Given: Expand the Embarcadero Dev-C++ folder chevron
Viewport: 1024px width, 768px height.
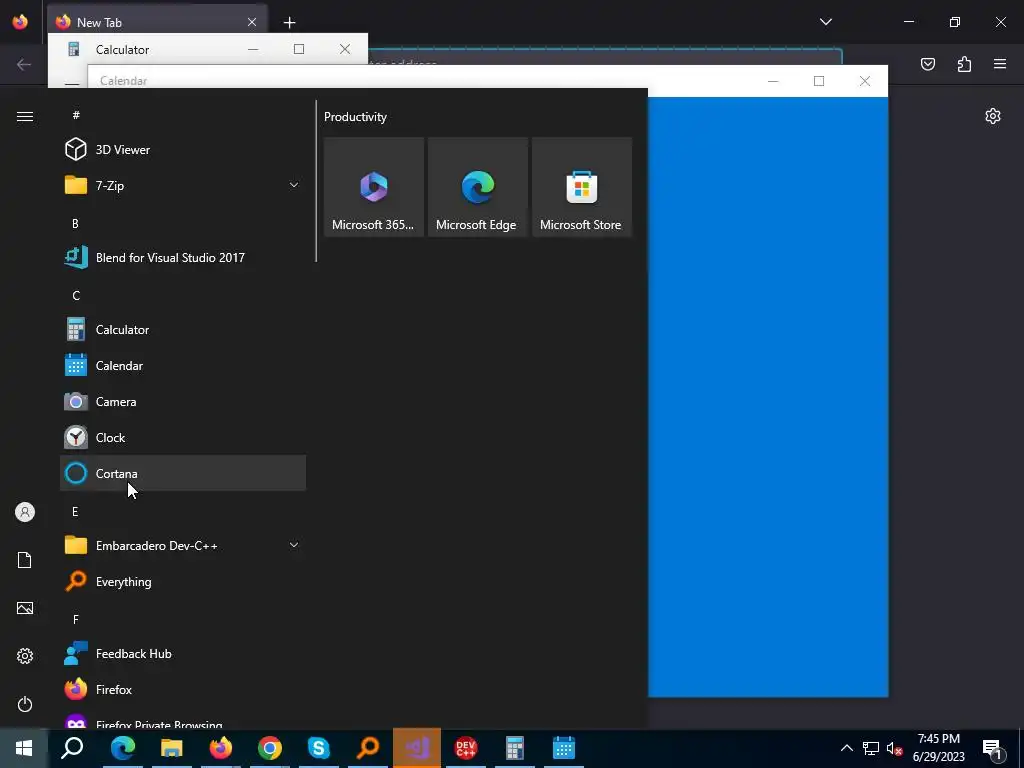Looking at the screenshot, I should tap(294, 545).
